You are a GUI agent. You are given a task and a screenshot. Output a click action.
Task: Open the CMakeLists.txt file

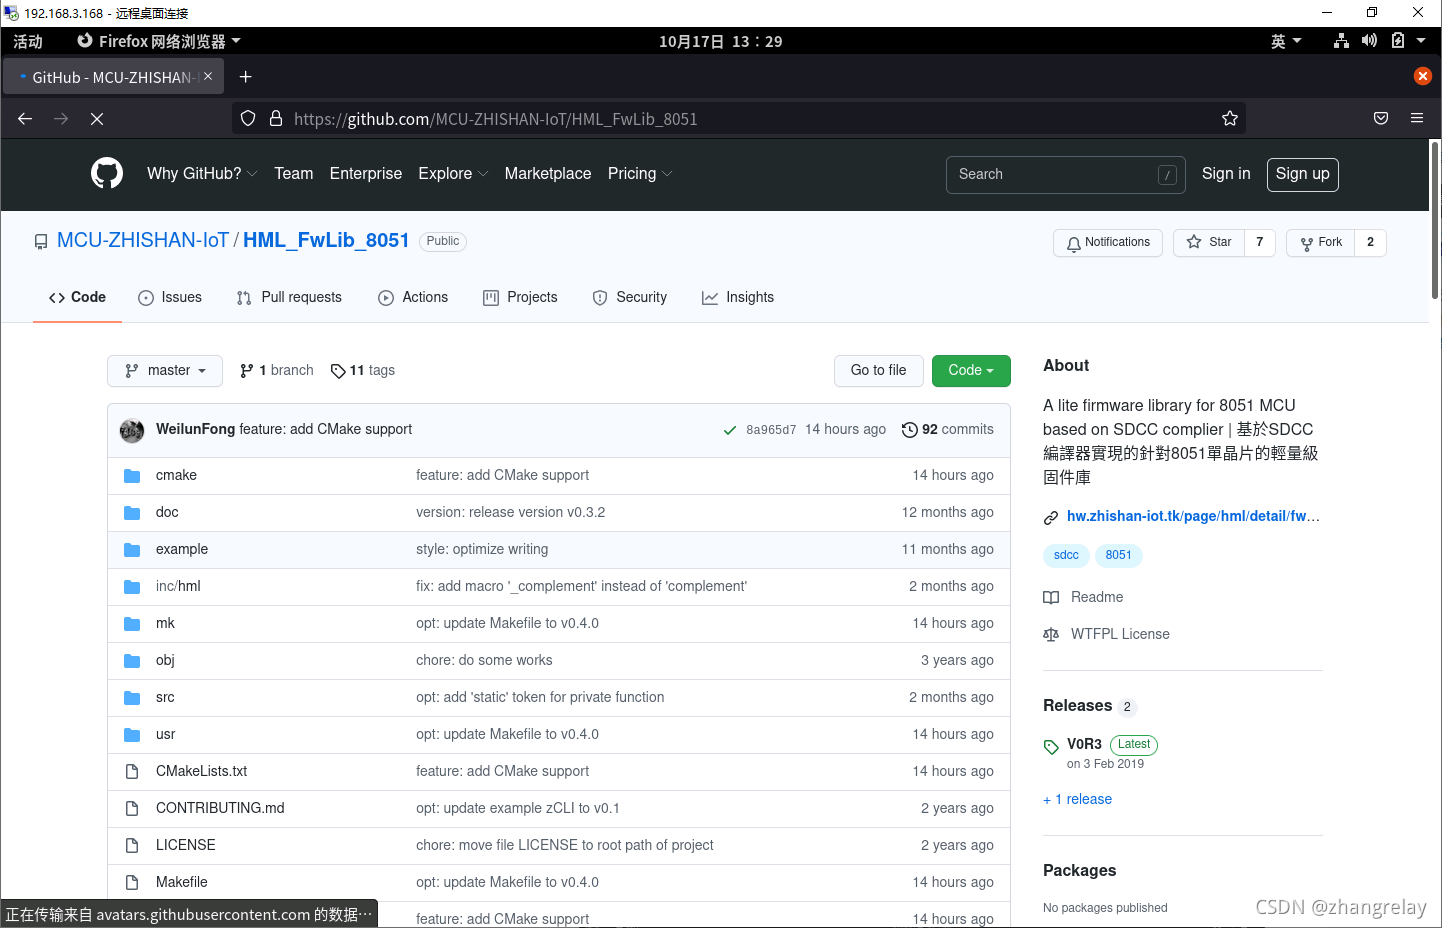201,771
